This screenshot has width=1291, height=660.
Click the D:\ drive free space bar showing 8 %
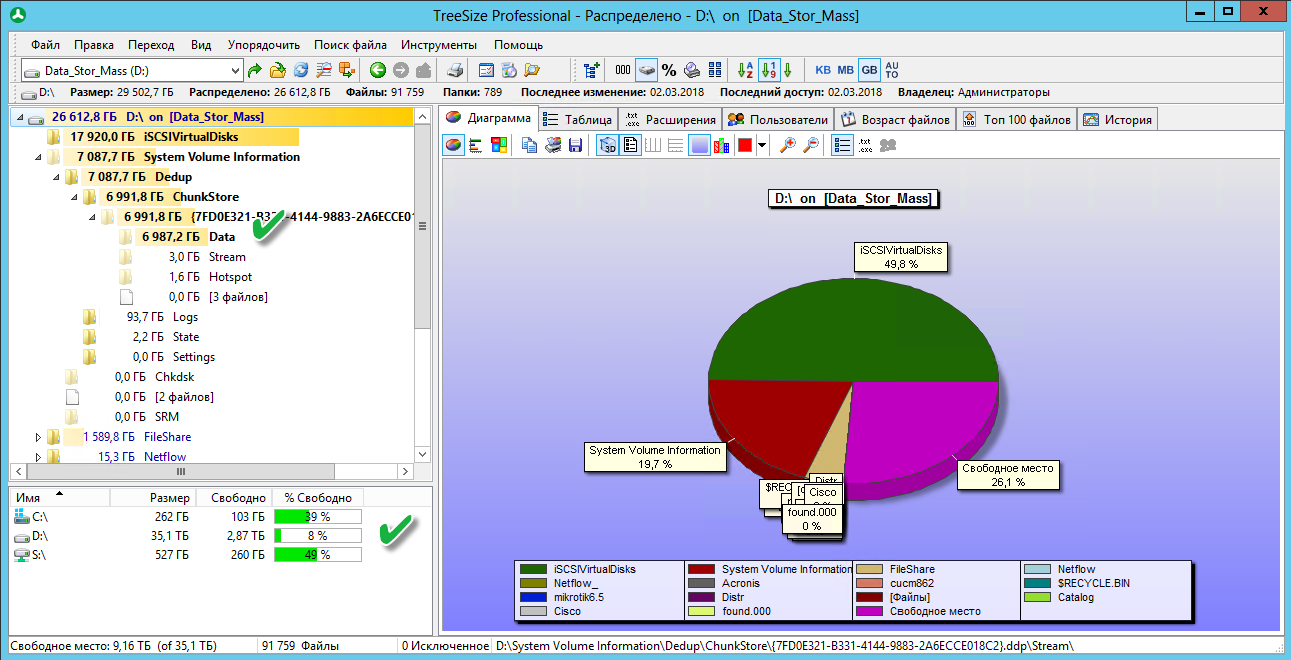(317, 536)
